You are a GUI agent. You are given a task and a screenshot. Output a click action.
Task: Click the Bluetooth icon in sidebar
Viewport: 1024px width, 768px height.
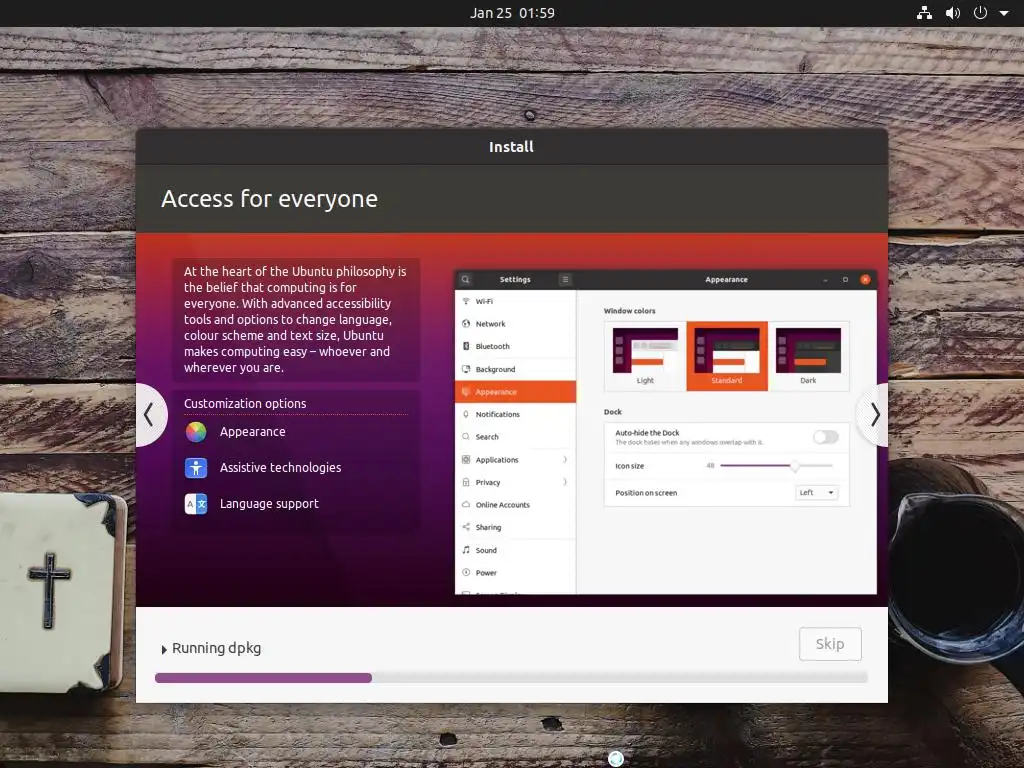pos(466,346)
